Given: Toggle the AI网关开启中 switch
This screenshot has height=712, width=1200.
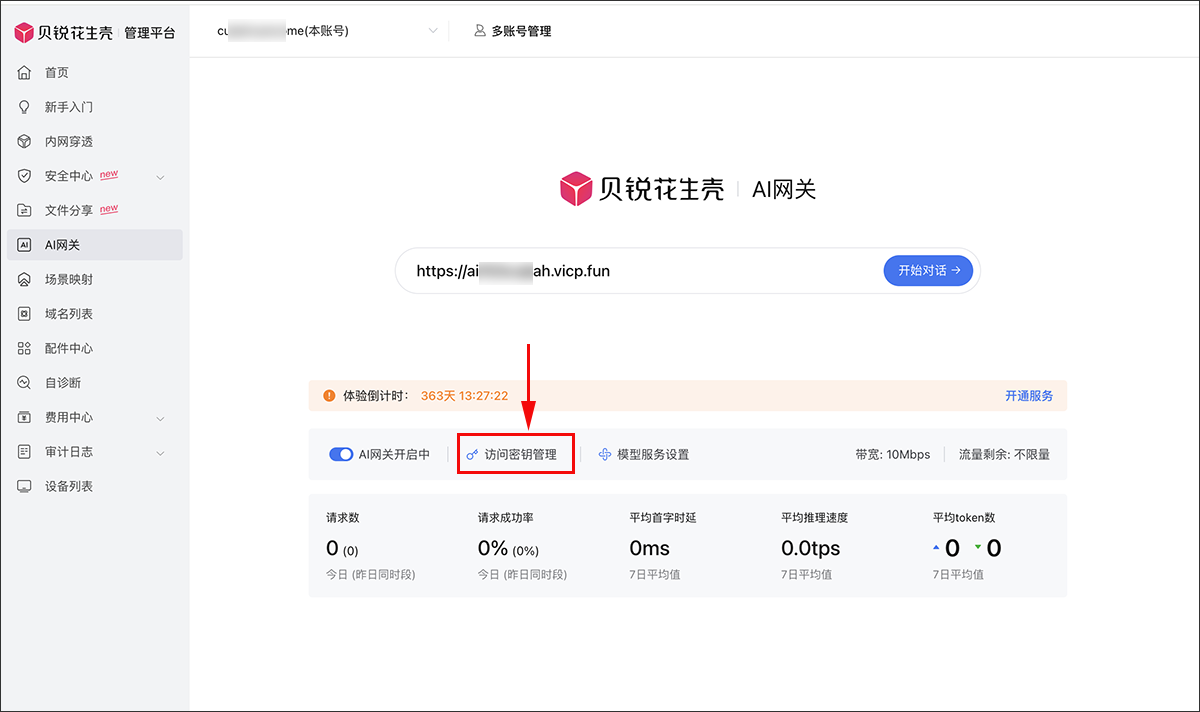Looking at the screenshot, I should point(341,454).
